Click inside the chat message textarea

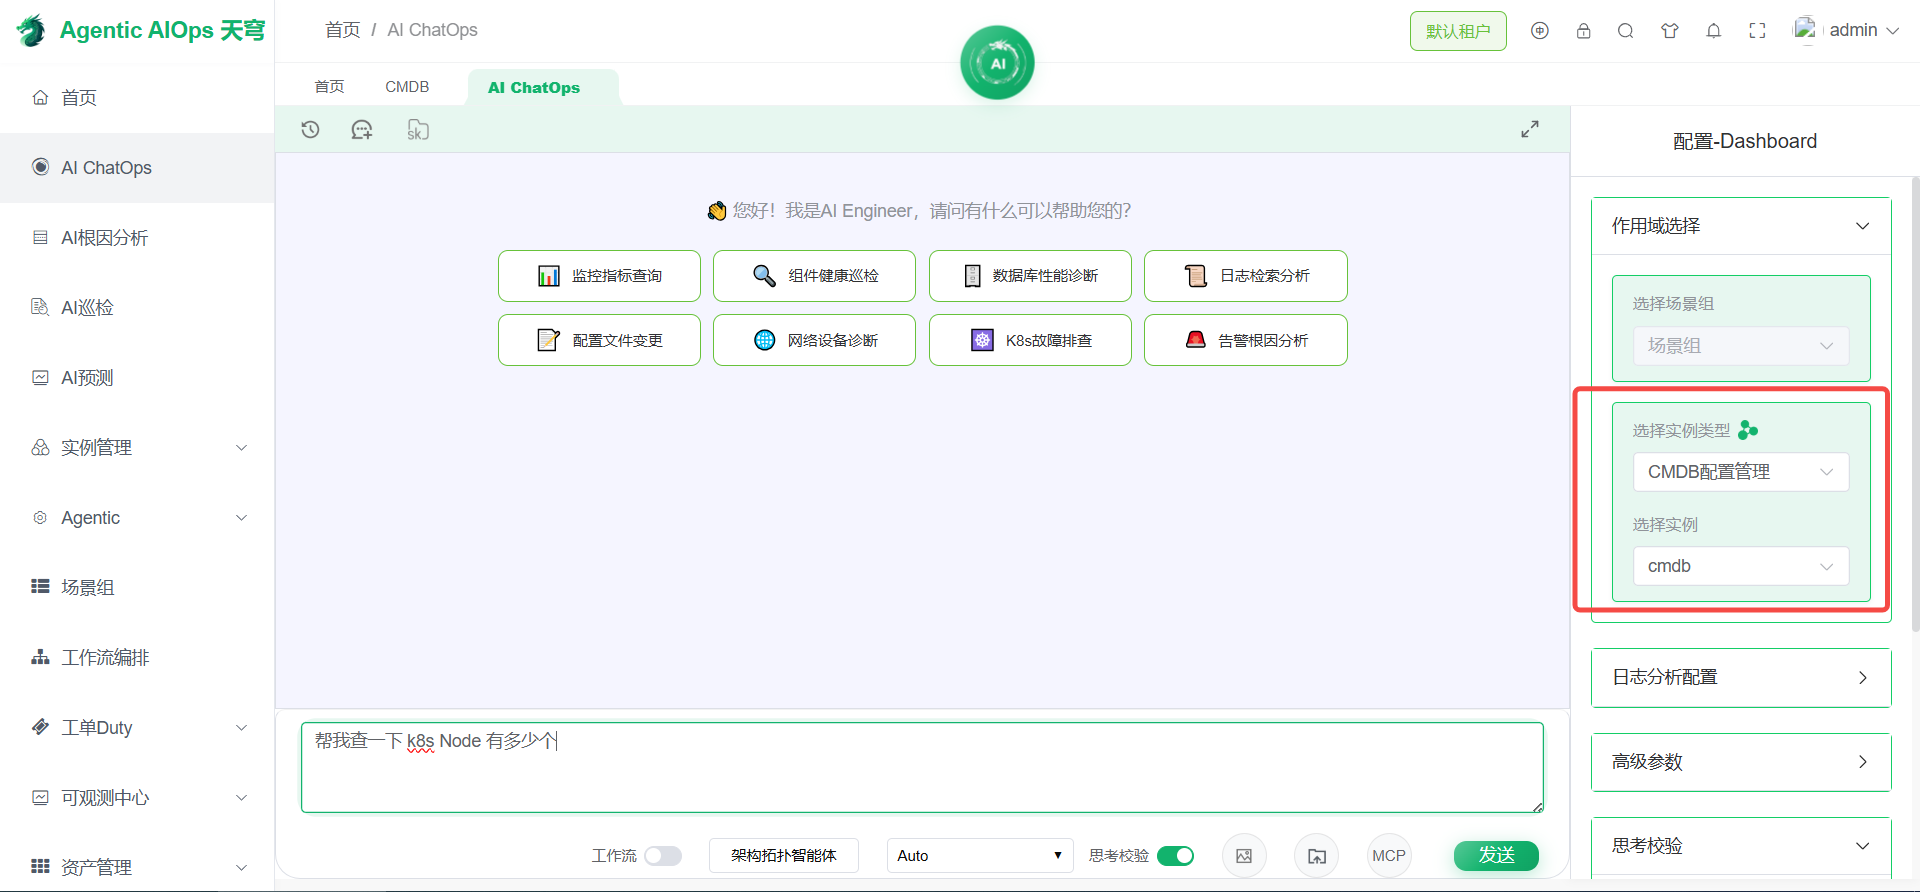pyautogui.click(x=922, y=767)
